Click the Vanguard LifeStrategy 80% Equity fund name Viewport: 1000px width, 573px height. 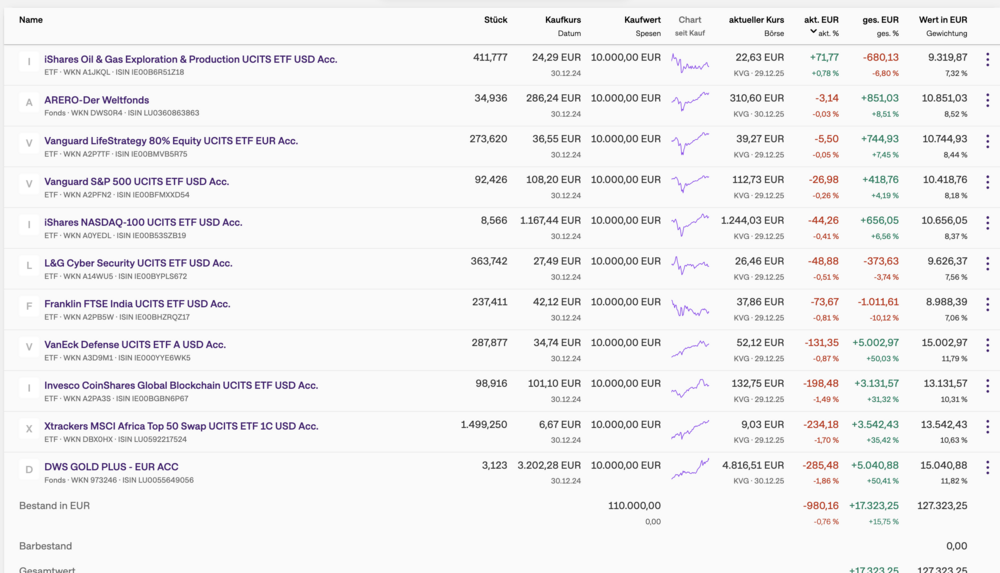click(x=171, y=140)
